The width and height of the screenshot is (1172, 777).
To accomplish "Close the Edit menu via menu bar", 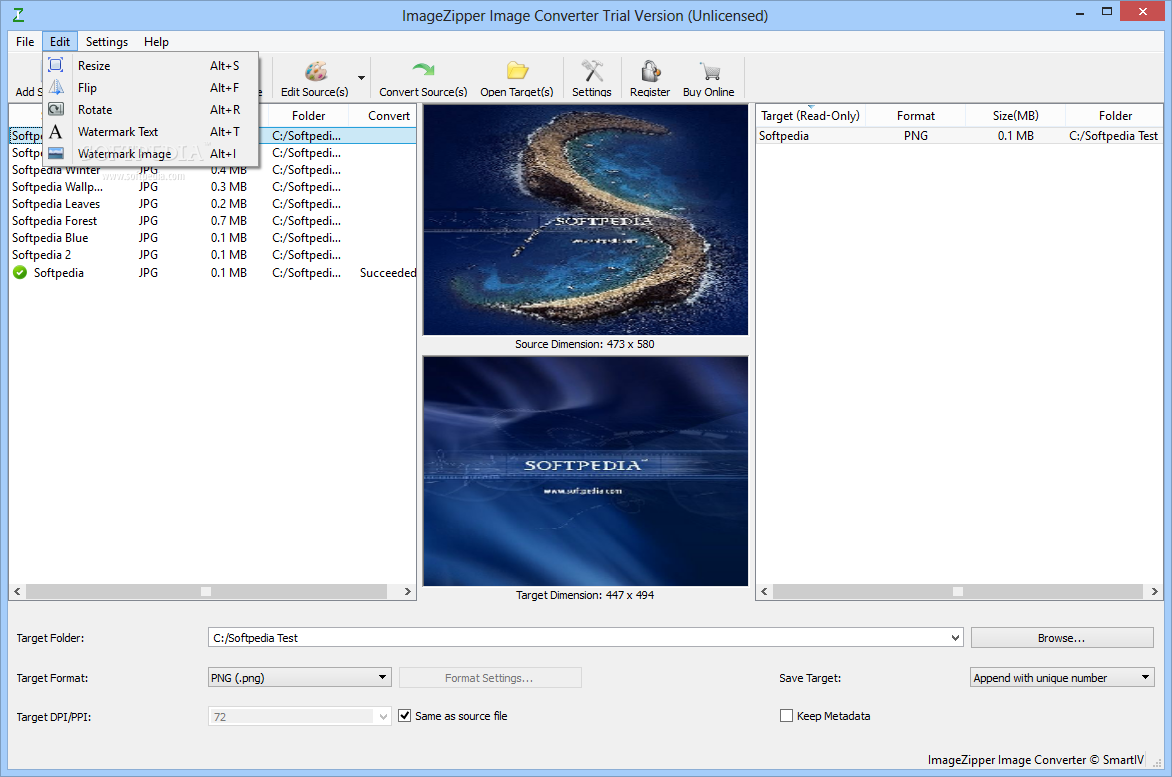I will [60, 42].
